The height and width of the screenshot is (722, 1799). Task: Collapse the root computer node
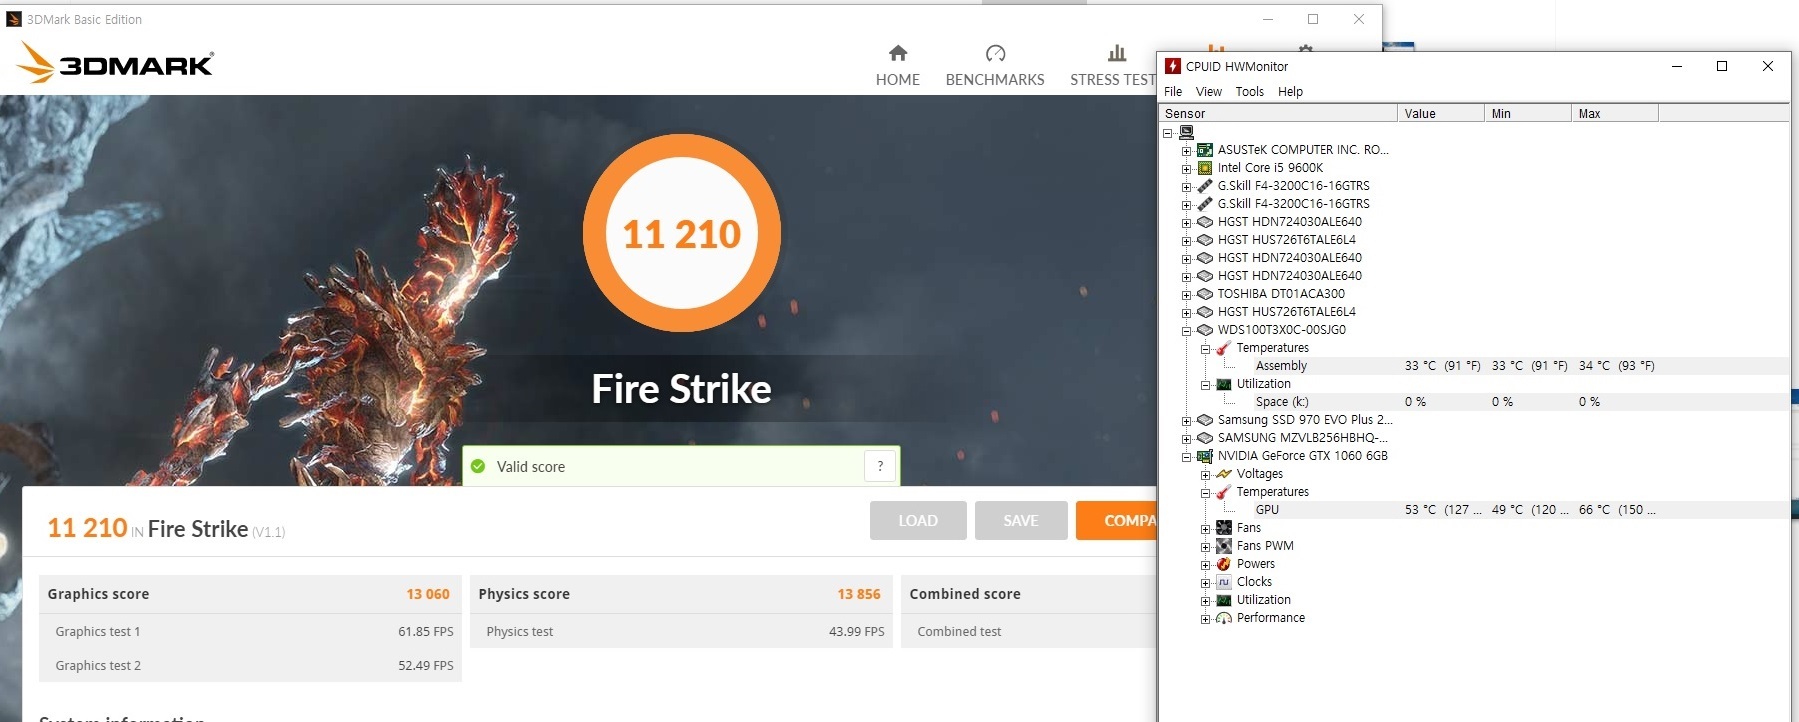(1168, 133)
